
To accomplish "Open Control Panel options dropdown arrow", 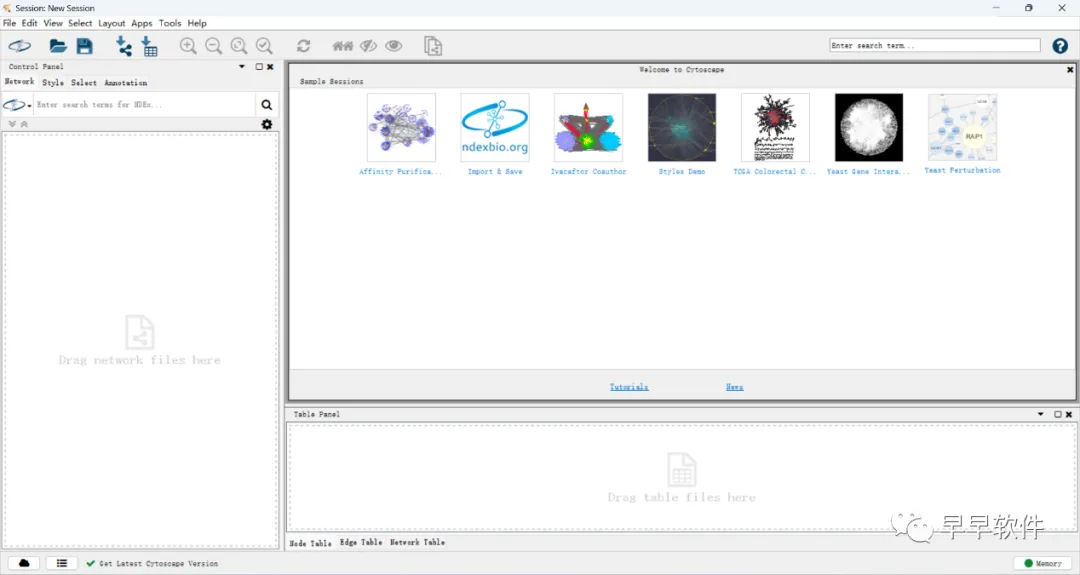I will point(242,67).
